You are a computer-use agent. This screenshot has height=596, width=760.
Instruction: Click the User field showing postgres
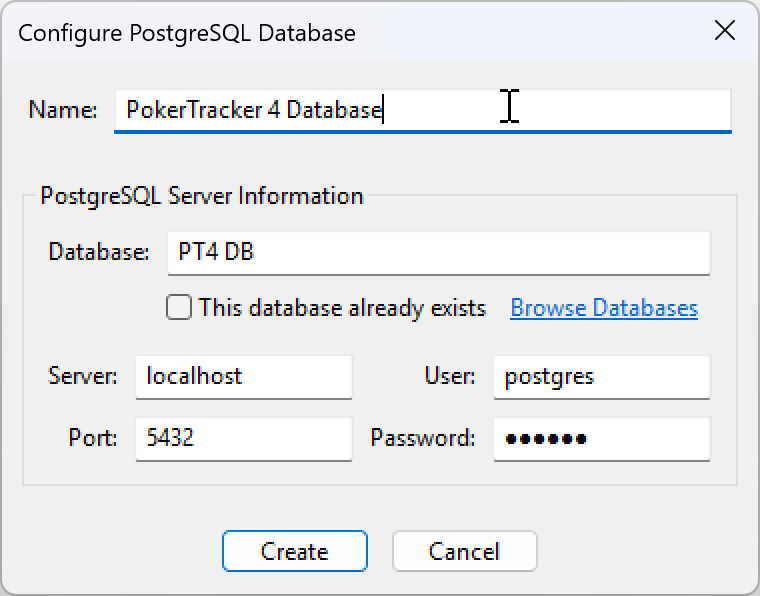coord(602,377)
